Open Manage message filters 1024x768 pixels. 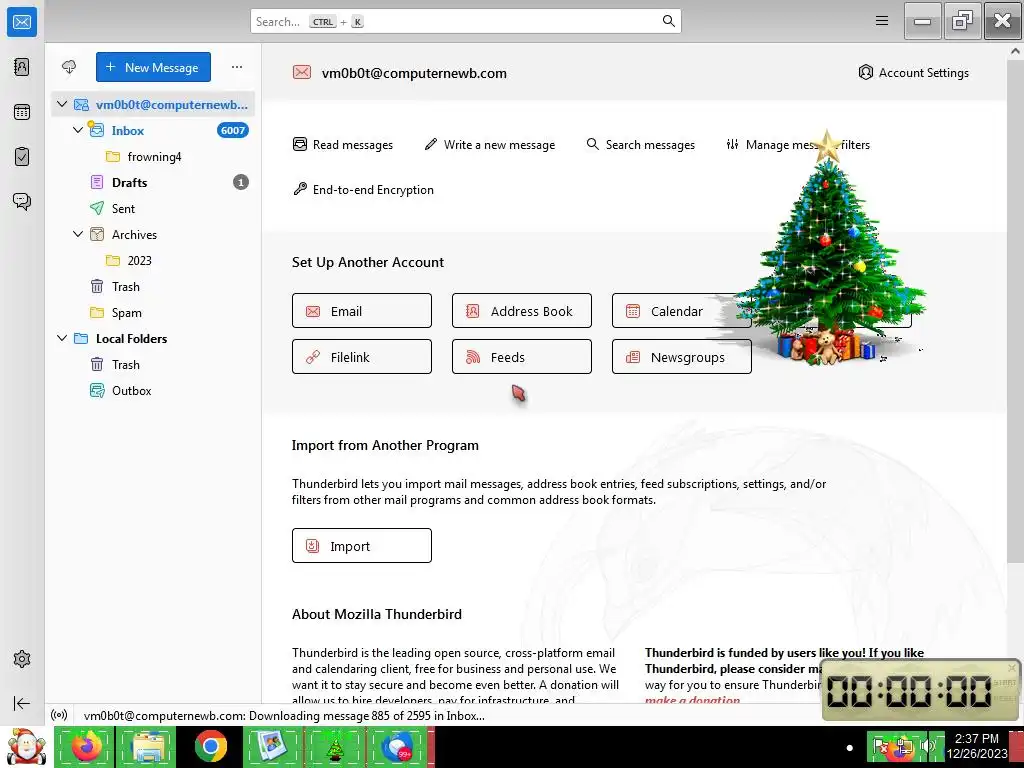point(798,144)
